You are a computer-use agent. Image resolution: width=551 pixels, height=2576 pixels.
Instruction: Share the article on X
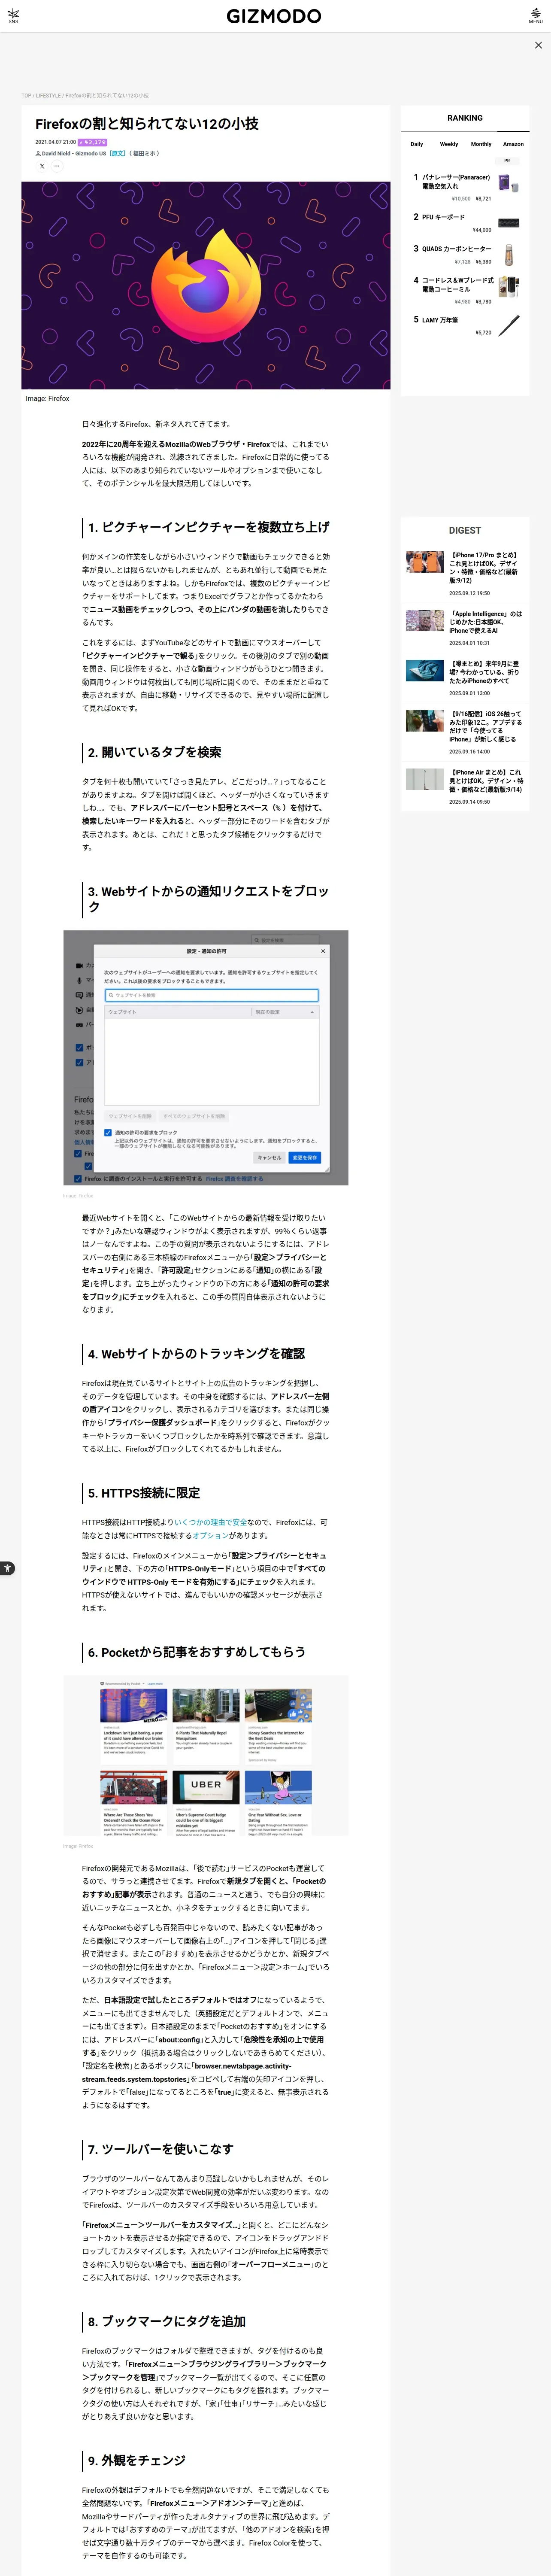tap(42, 167)
